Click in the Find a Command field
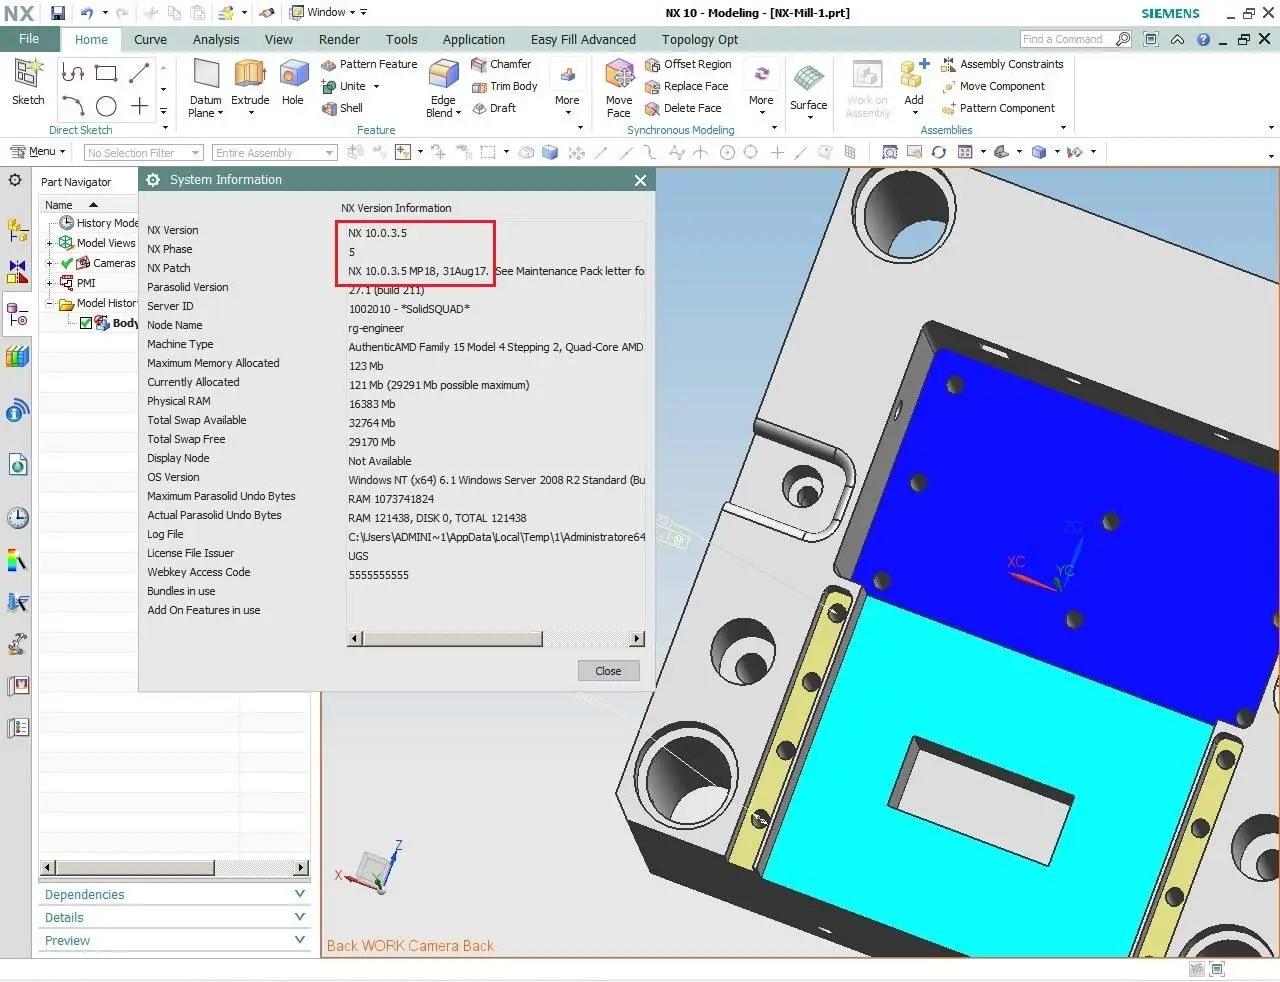The height and width of the screenshot is (982, 1280). [x=1067, y=39]
